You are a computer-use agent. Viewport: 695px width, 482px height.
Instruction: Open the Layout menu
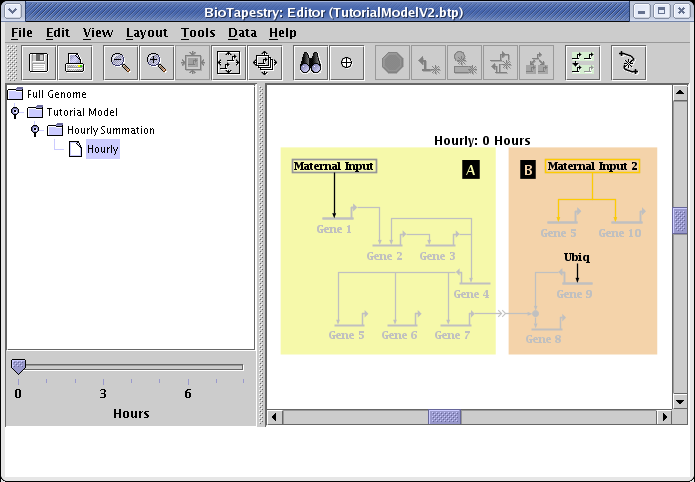147,32
